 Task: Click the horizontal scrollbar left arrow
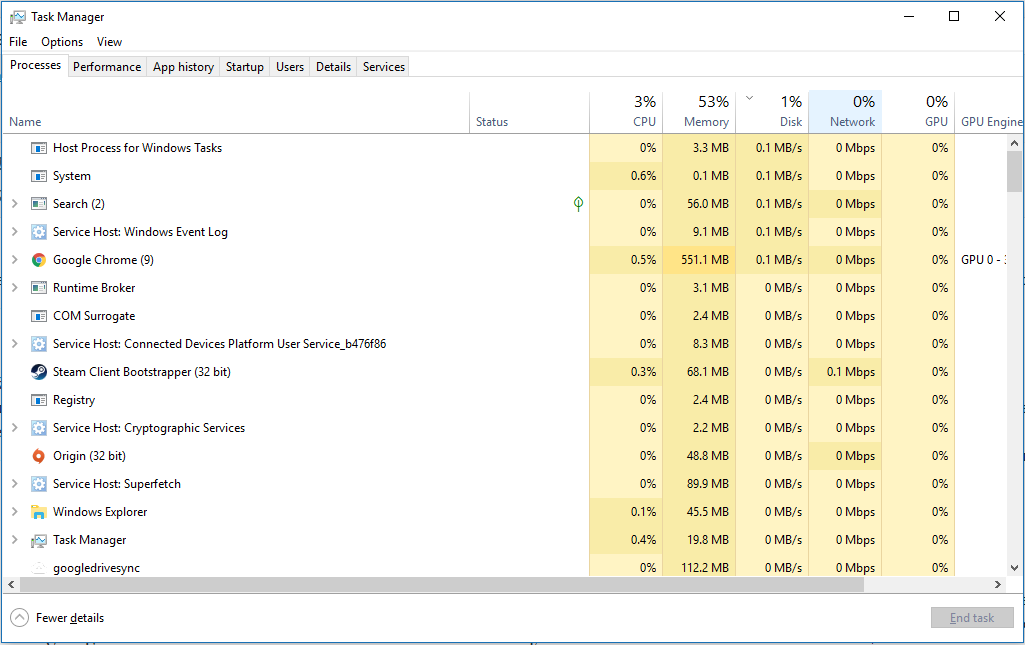[11, 584]
